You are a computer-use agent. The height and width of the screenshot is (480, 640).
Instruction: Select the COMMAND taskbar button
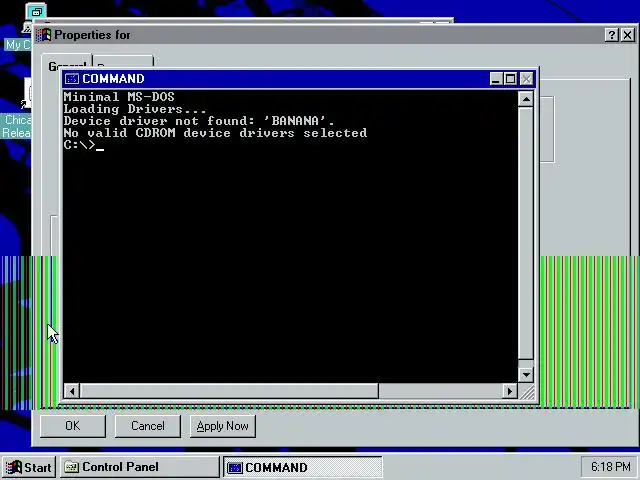(303, 467)
